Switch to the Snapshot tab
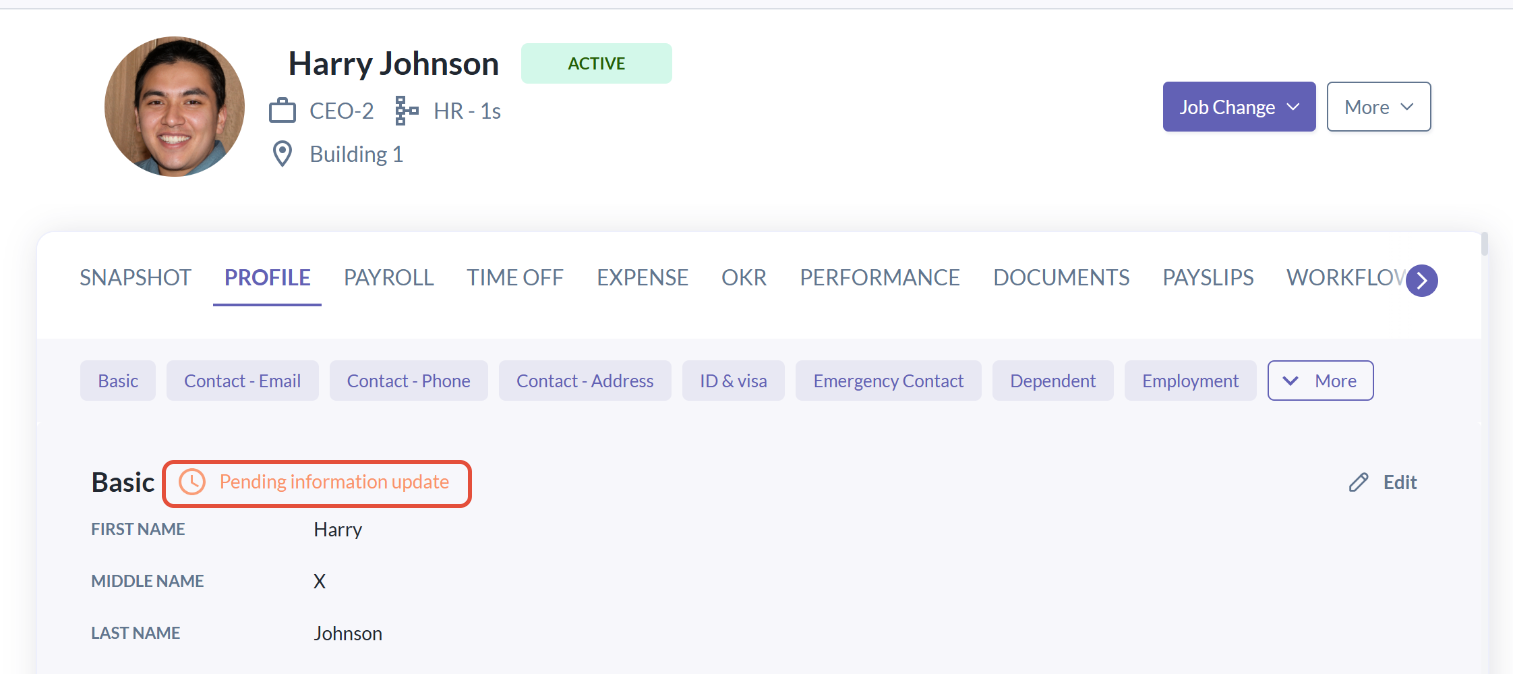The height and width of the screenshot is (674, 1513). coord(135,277)
